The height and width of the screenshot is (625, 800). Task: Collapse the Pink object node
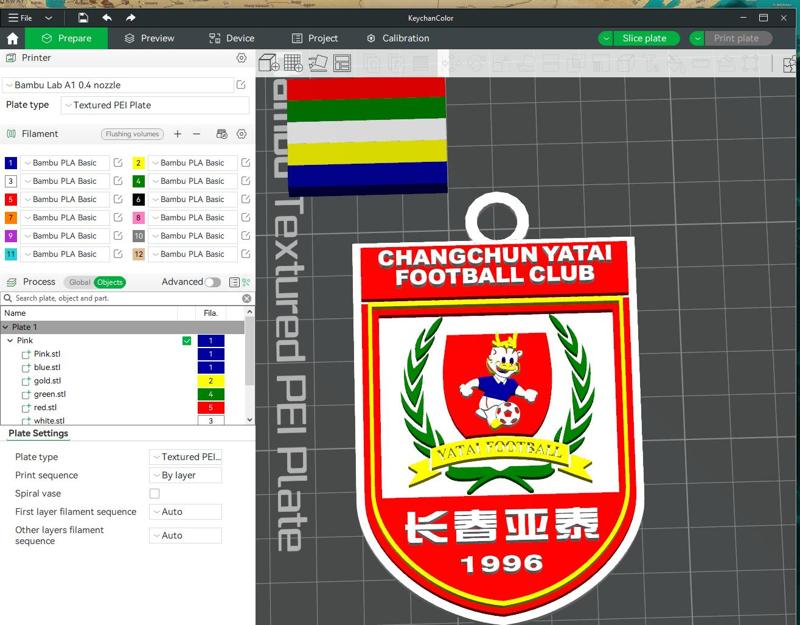coord(10,340)
